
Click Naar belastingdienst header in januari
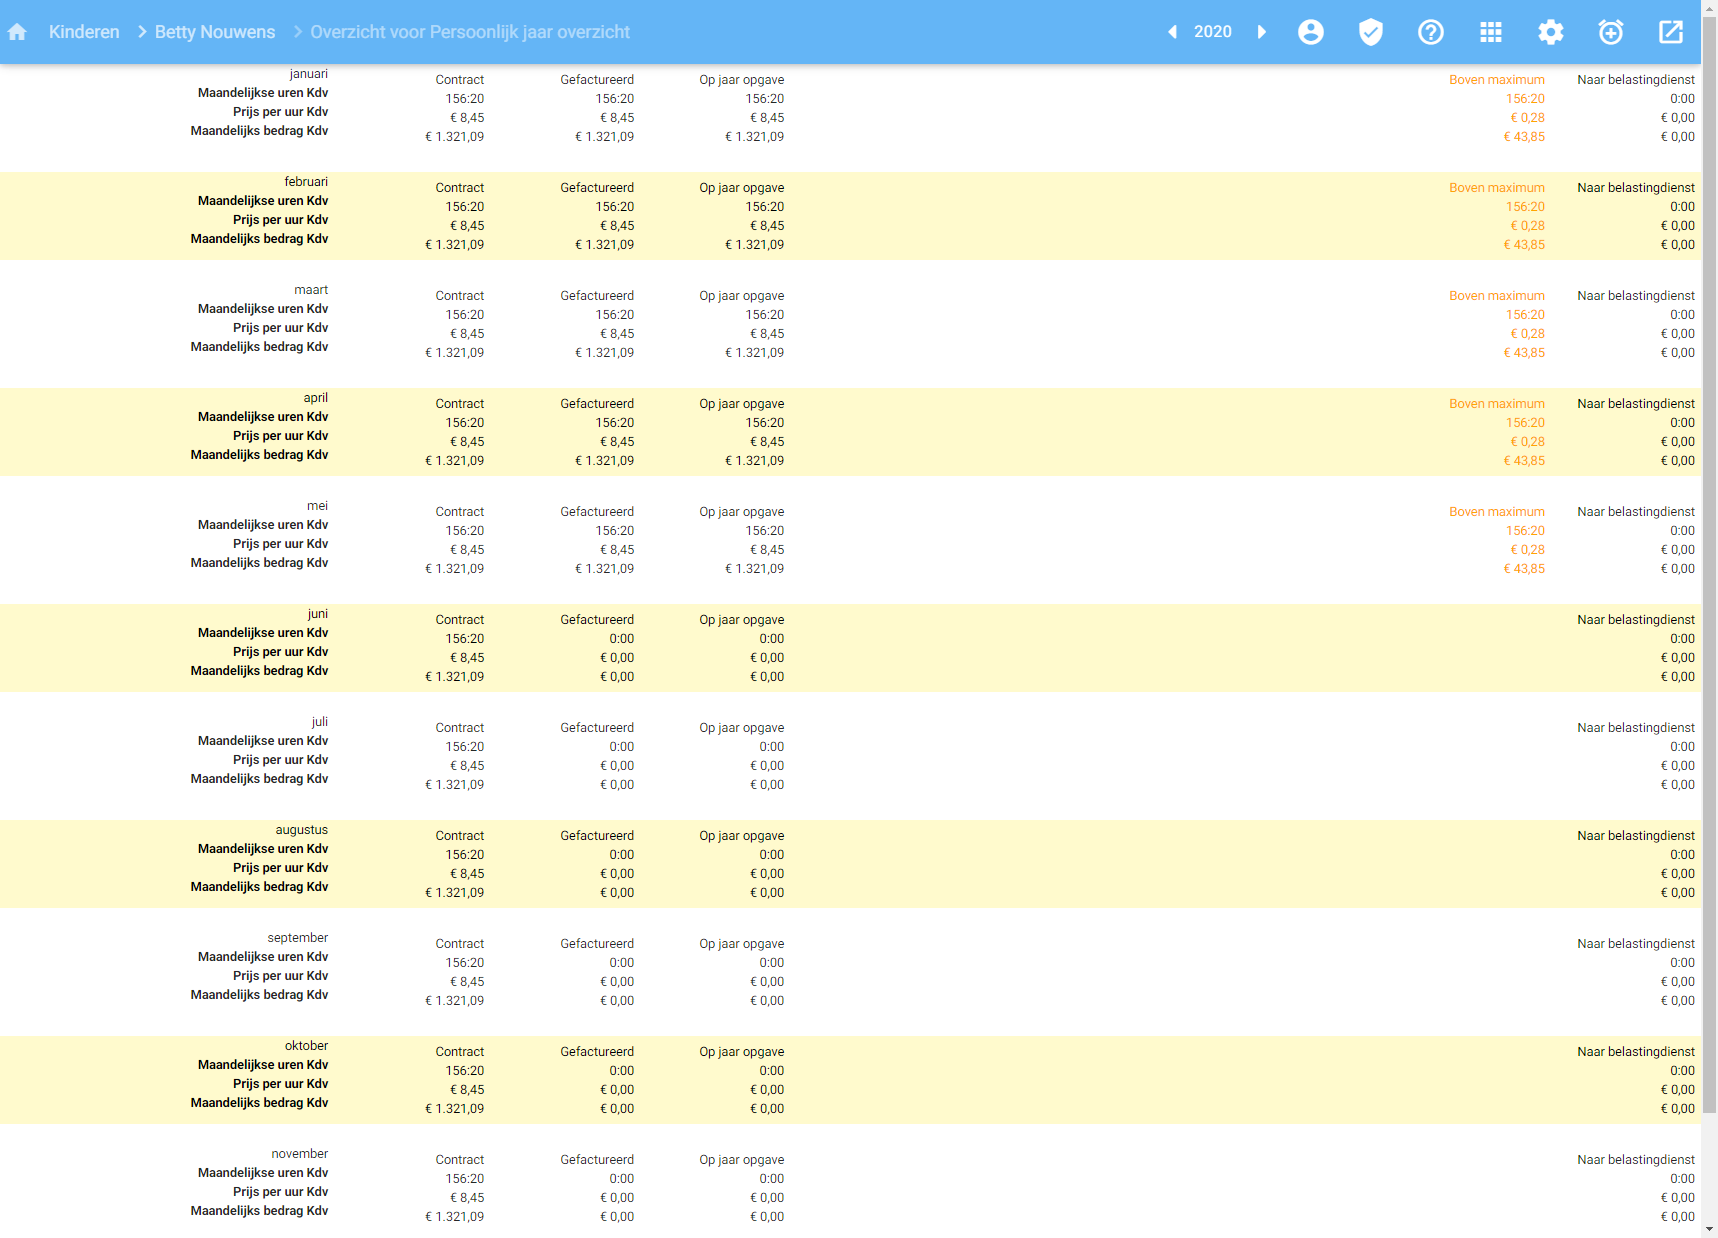(x=1636, y=80)
